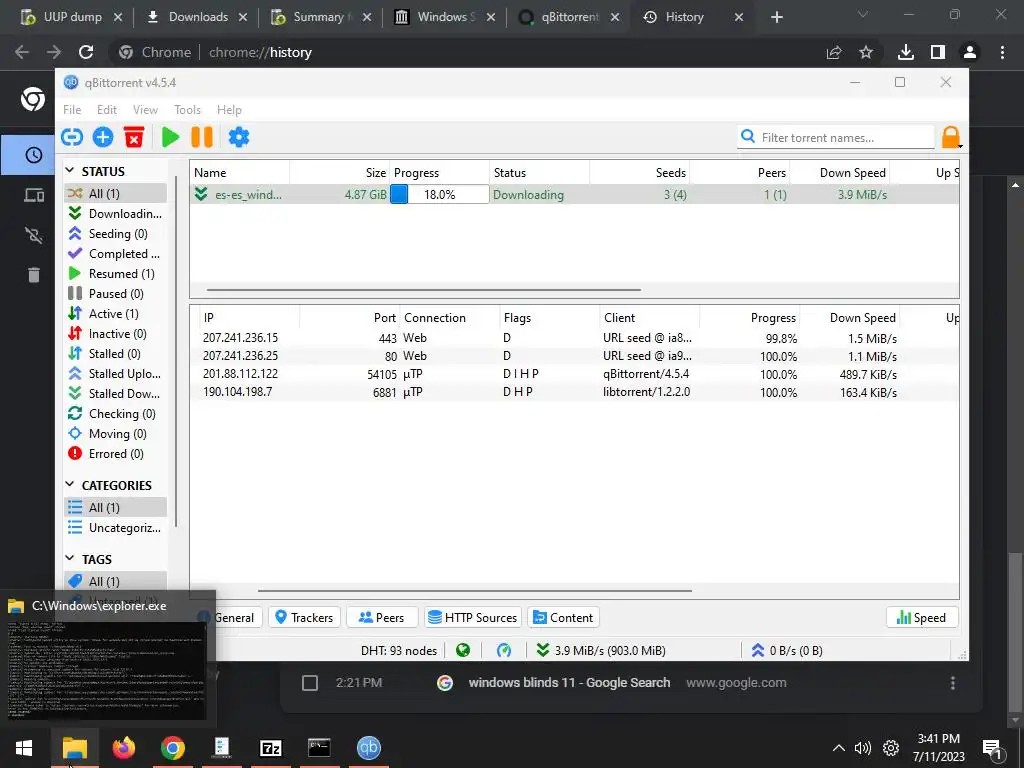Click the red Remove torrent icon
The width and height of the screenshot is (1024, 768).
coord(134,137)
